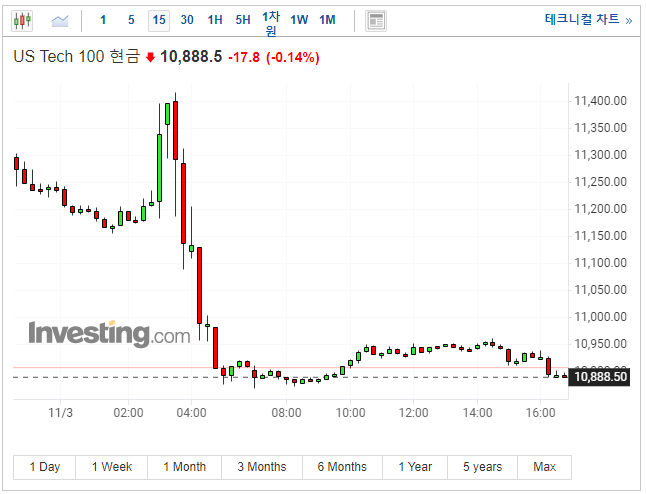Click the 11,100.00 axis label
The height and width of the screenshot is (494, 646).
pyautogui.click(x=600, y=263)
